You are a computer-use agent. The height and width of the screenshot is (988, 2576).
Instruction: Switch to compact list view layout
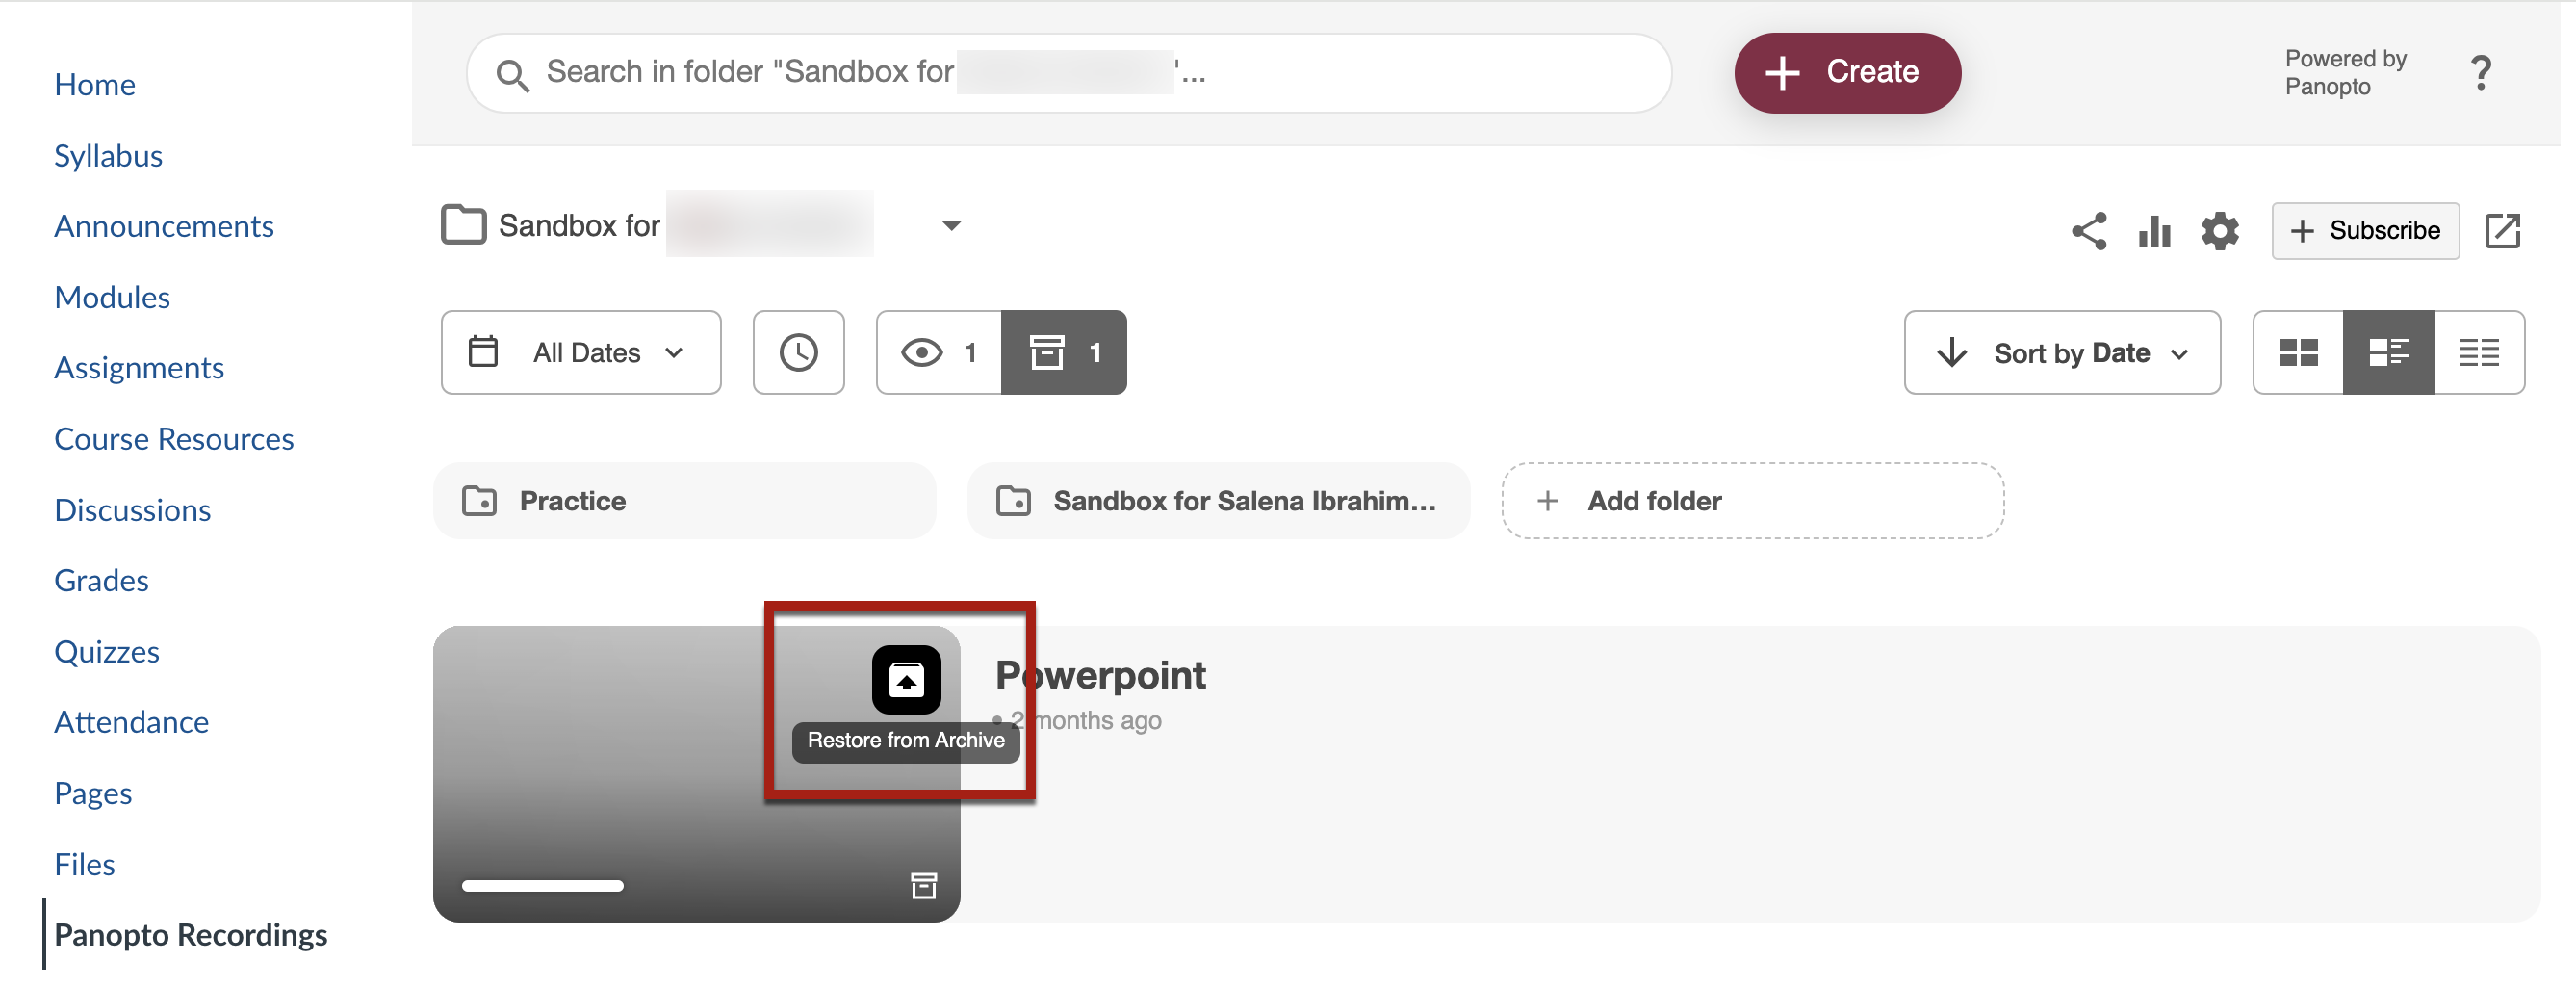point(2479,352)
